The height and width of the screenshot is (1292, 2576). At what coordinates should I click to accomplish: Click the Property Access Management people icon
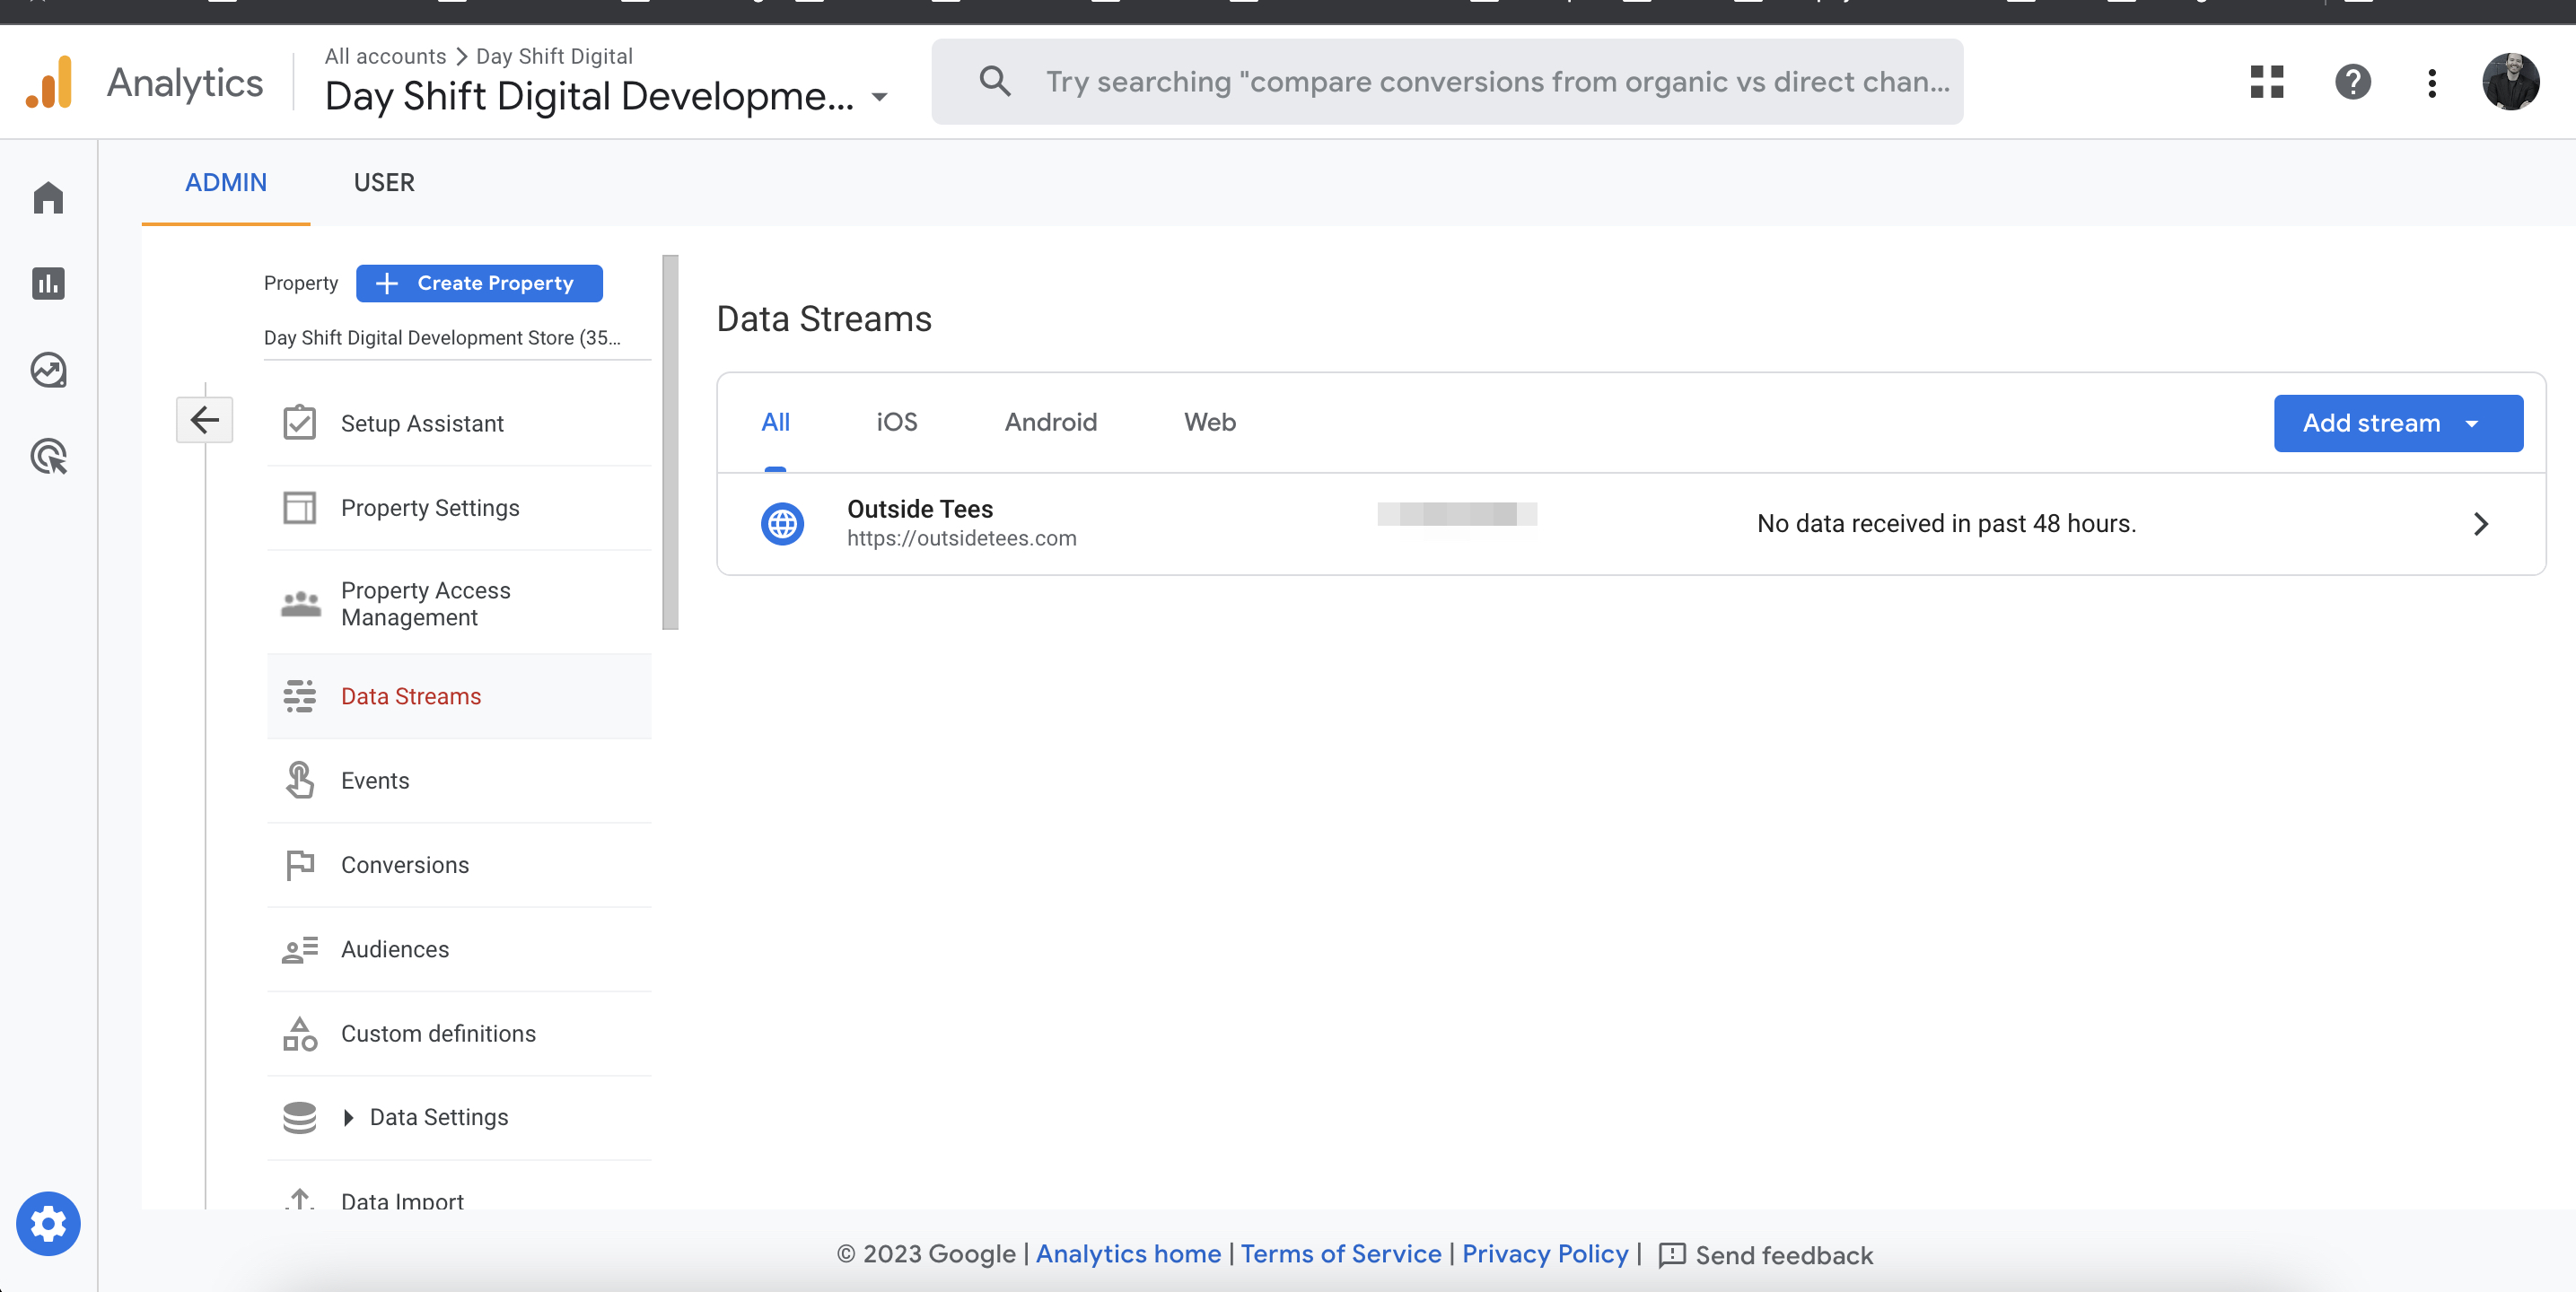click(300, 604)
